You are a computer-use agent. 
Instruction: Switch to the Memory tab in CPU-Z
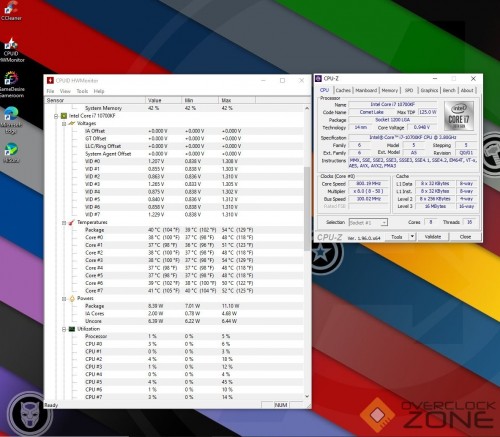[390, 90]
